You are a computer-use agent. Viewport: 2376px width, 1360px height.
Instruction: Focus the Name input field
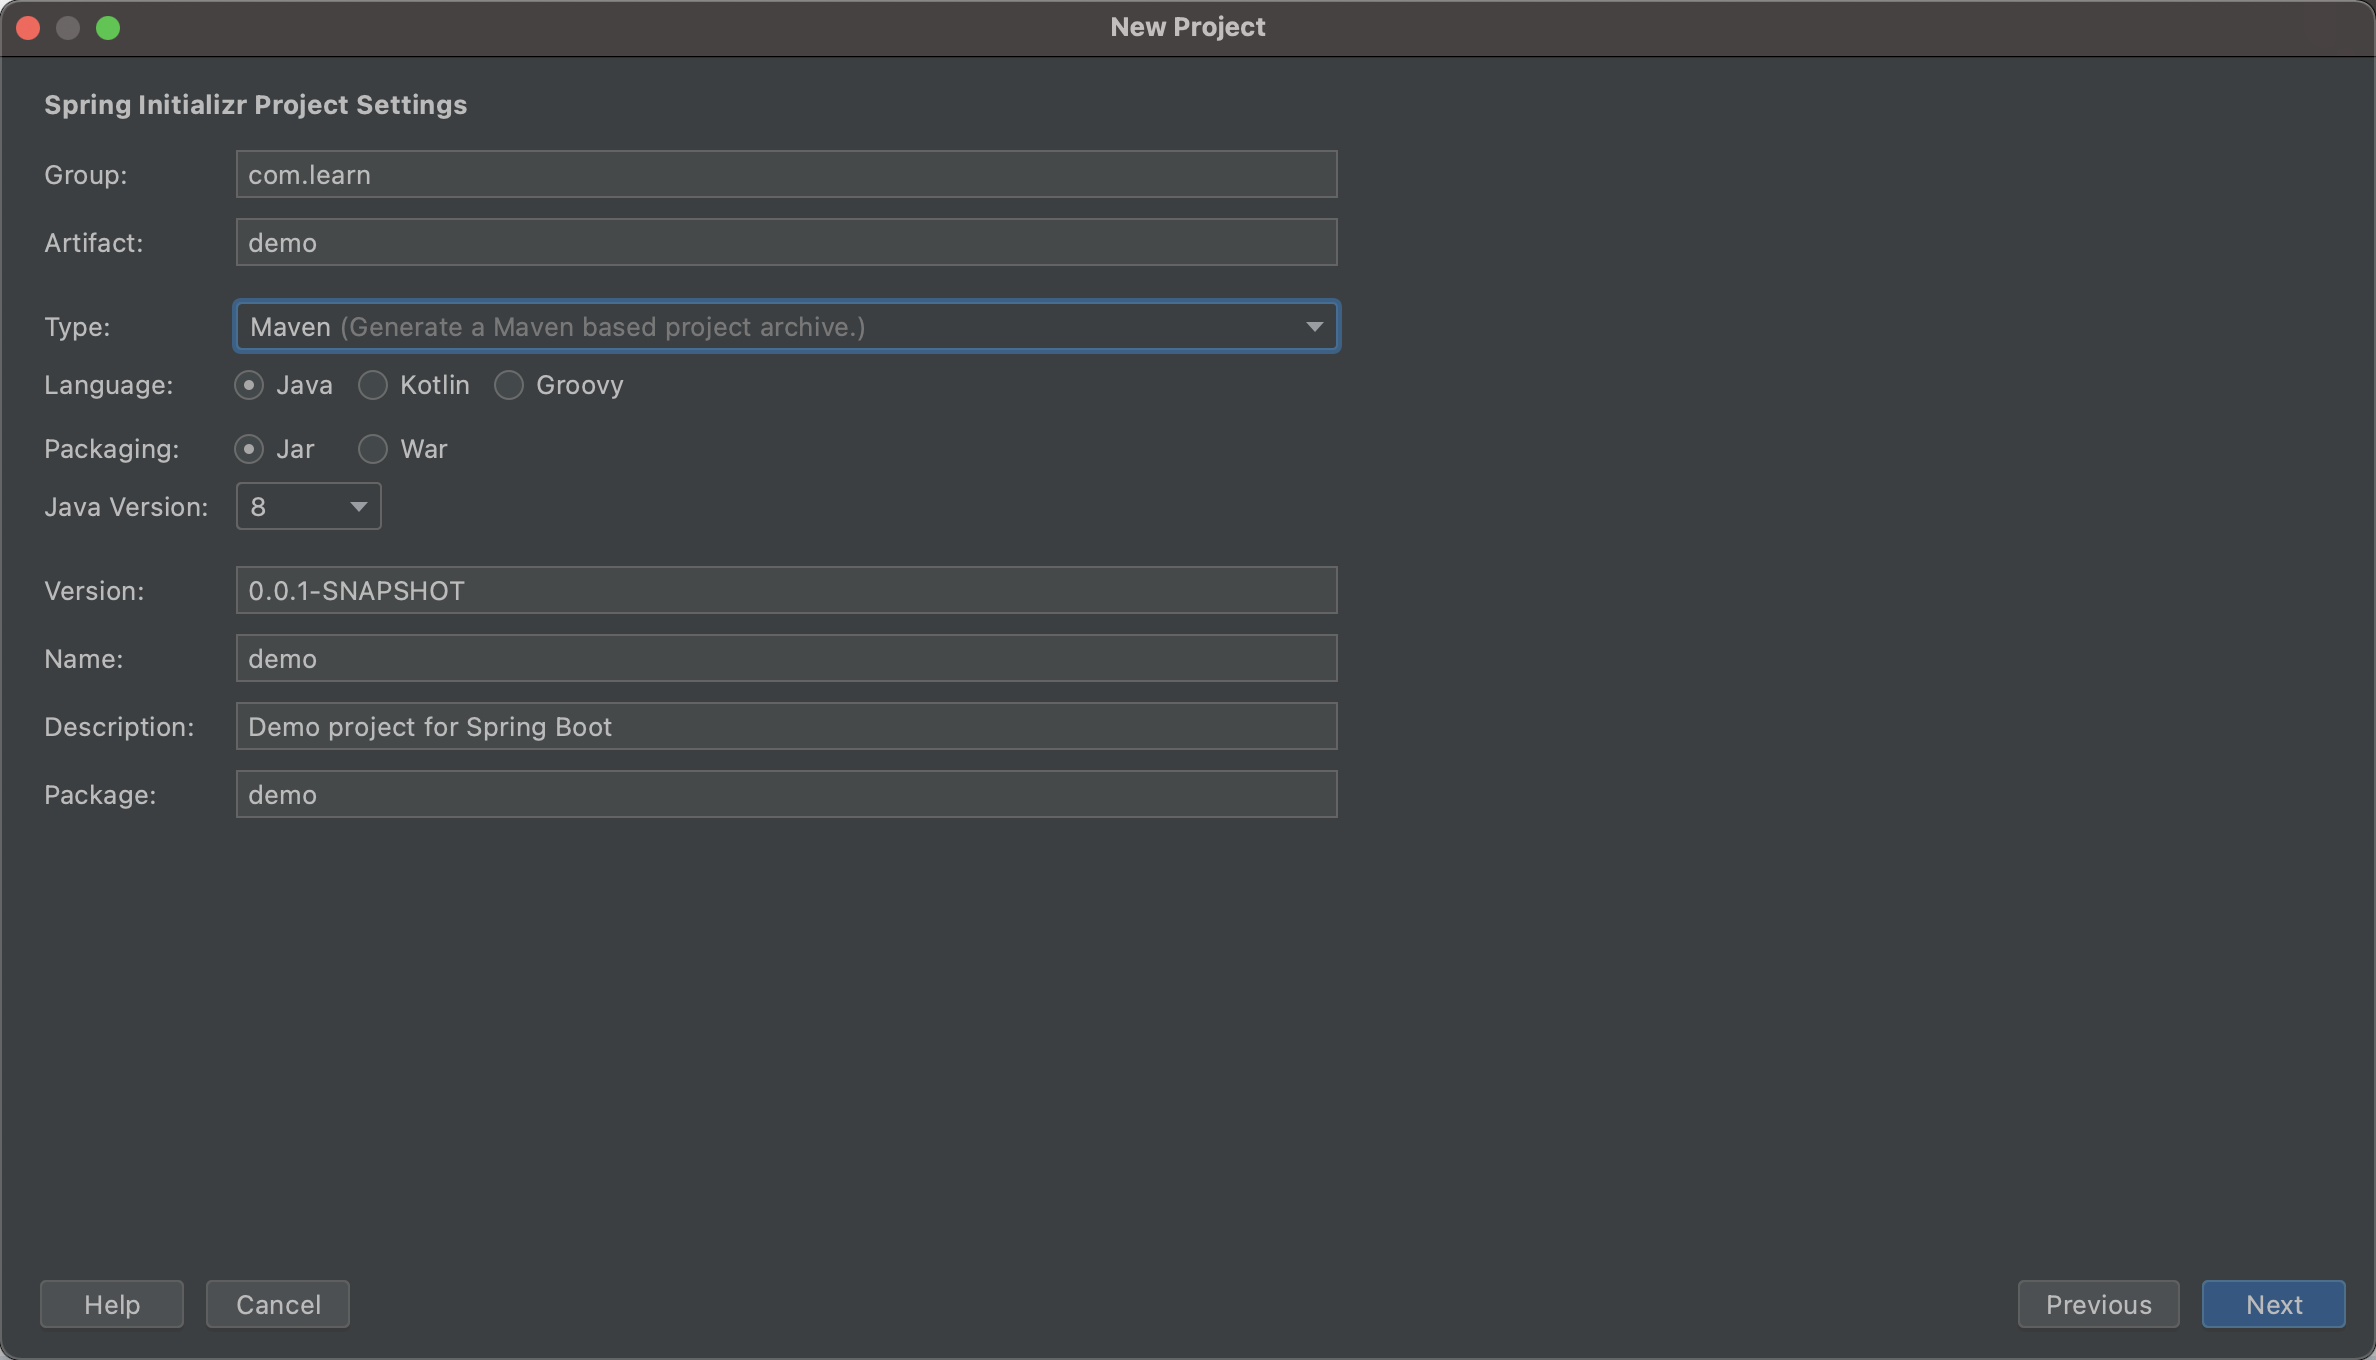(786, 659)
